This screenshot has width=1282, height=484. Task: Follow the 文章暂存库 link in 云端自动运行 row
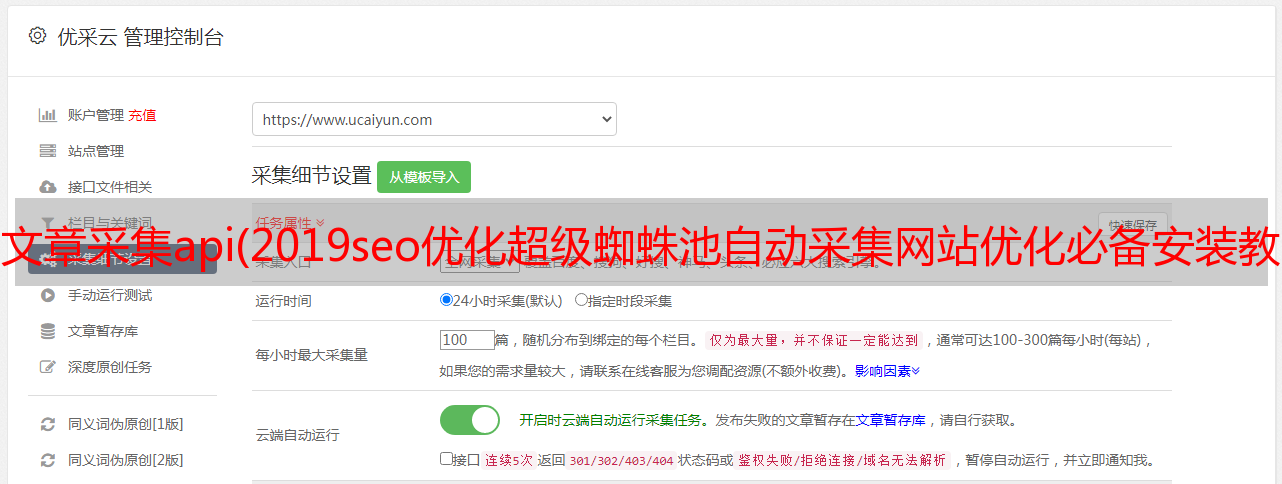[x=891, y=420]
